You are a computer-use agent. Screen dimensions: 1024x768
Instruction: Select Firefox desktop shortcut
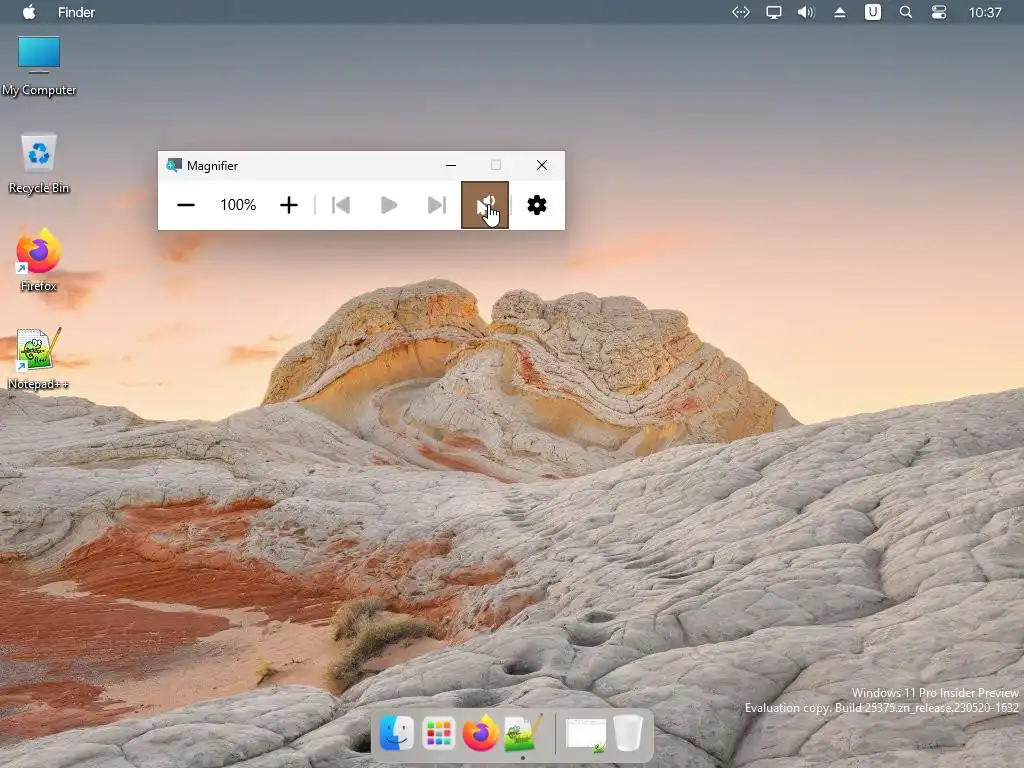tap(39, 261)
